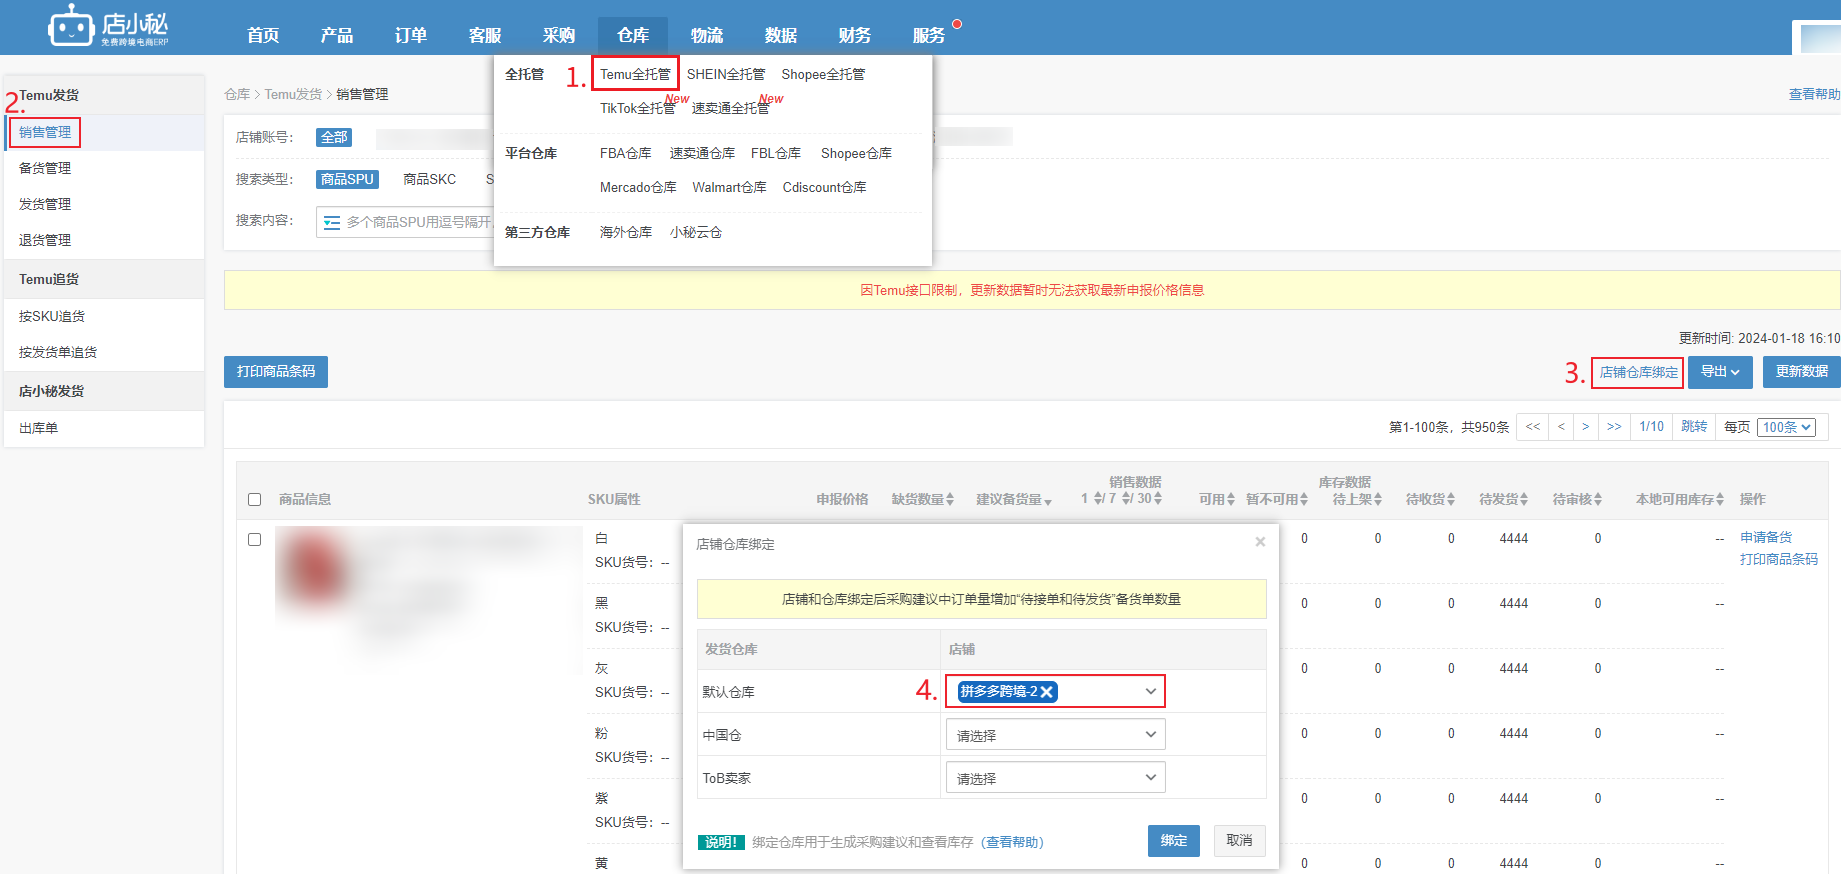The width and height of the screenshot is (1841, 874).
Task: Choose FBA仓库 menu entry
Action: (x=626, y=153)
